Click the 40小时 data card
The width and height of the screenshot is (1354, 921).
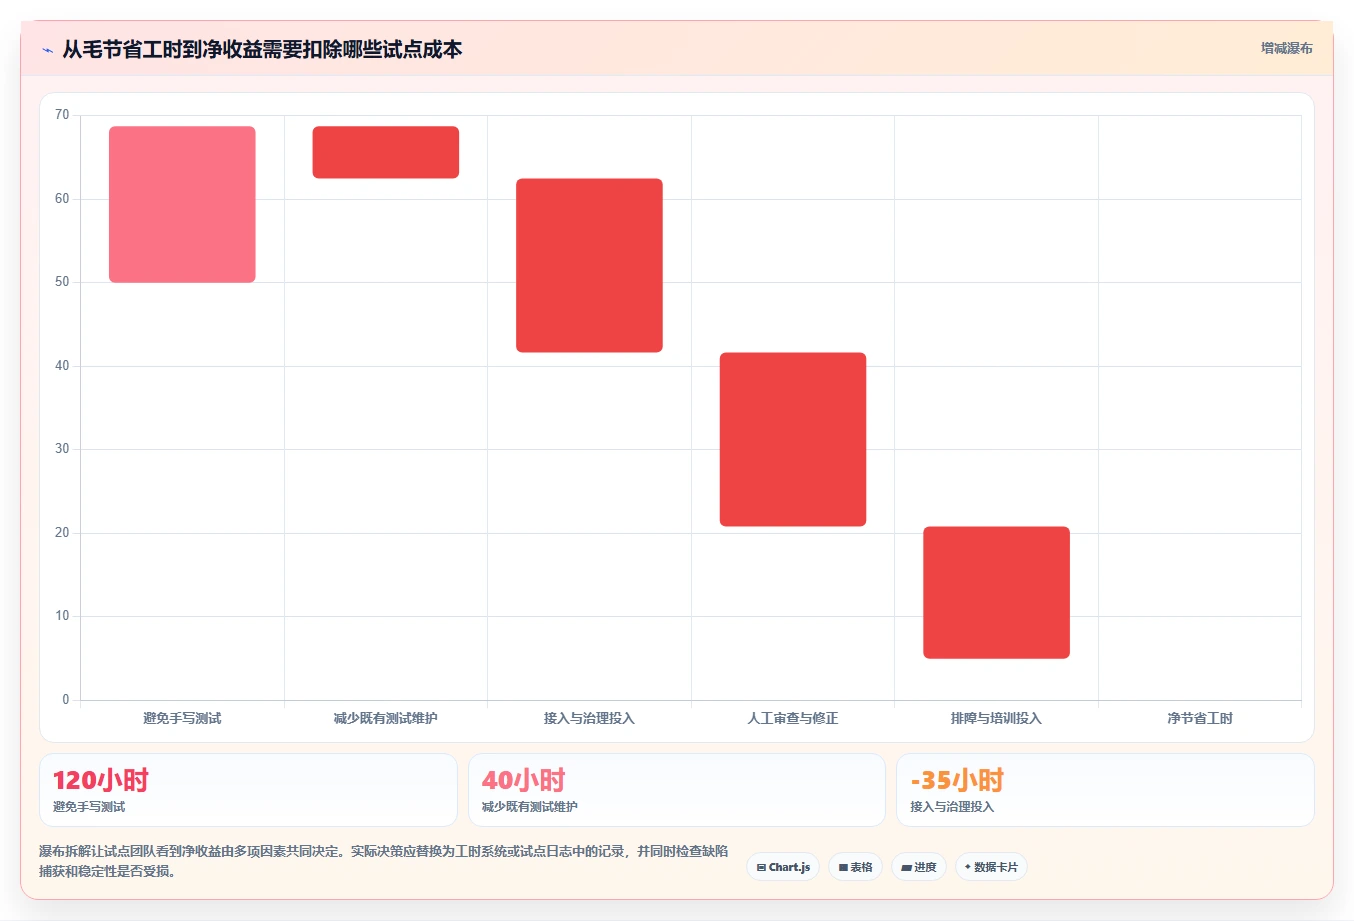pyautogui.click(x=677, y=790)
